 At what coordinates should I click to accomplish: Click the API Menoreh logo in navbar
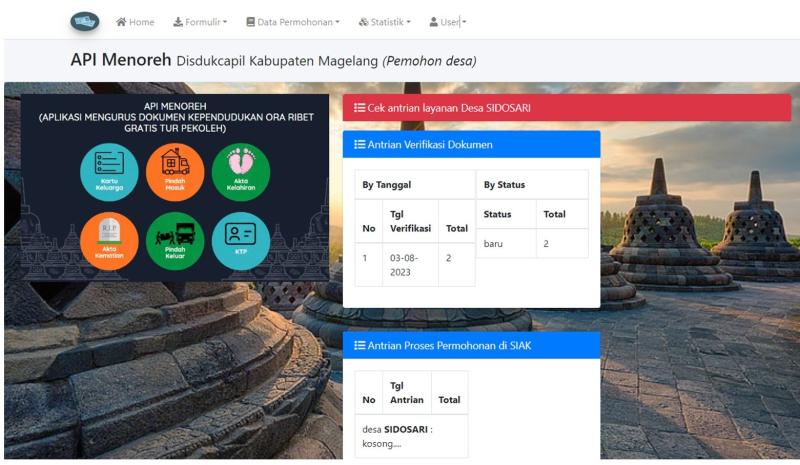click(x=85, y=21)
